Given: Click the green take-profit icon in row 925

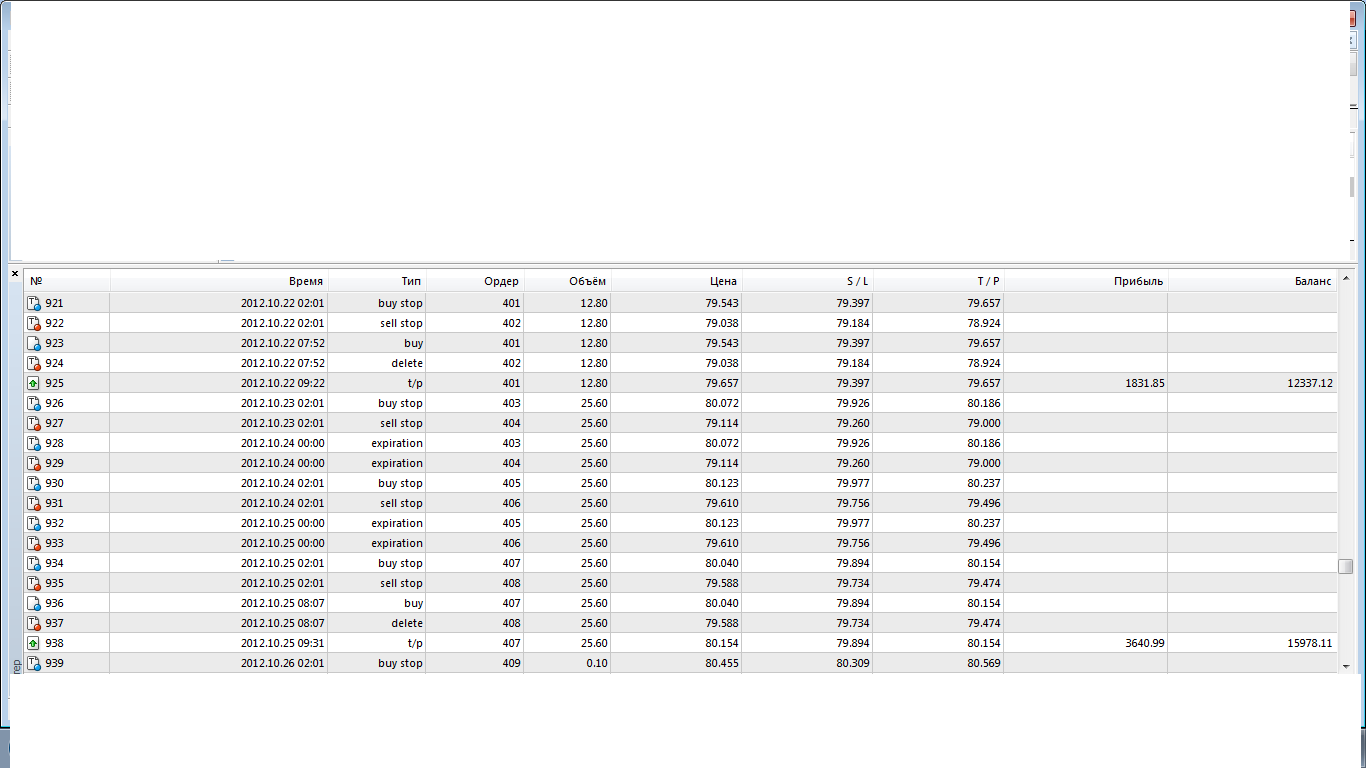Looking at the screenshot, I should (33, 383).
